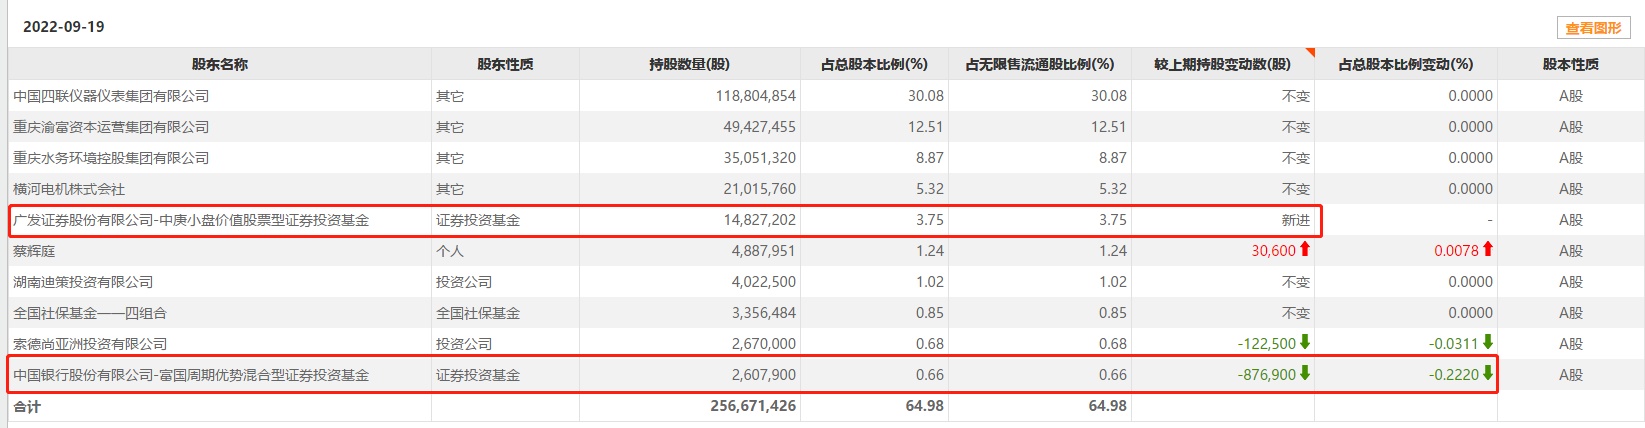The width and height of the screenshot is (1645, 428).
Task: Click the 合计 total row label
Action: (27, 406)
